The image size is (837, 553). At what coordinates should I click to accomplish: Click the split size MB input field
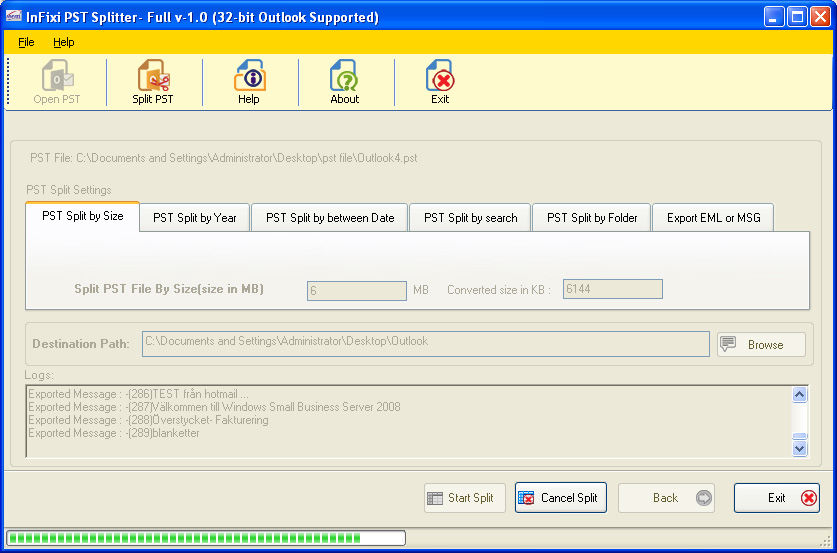coord(357,291)
